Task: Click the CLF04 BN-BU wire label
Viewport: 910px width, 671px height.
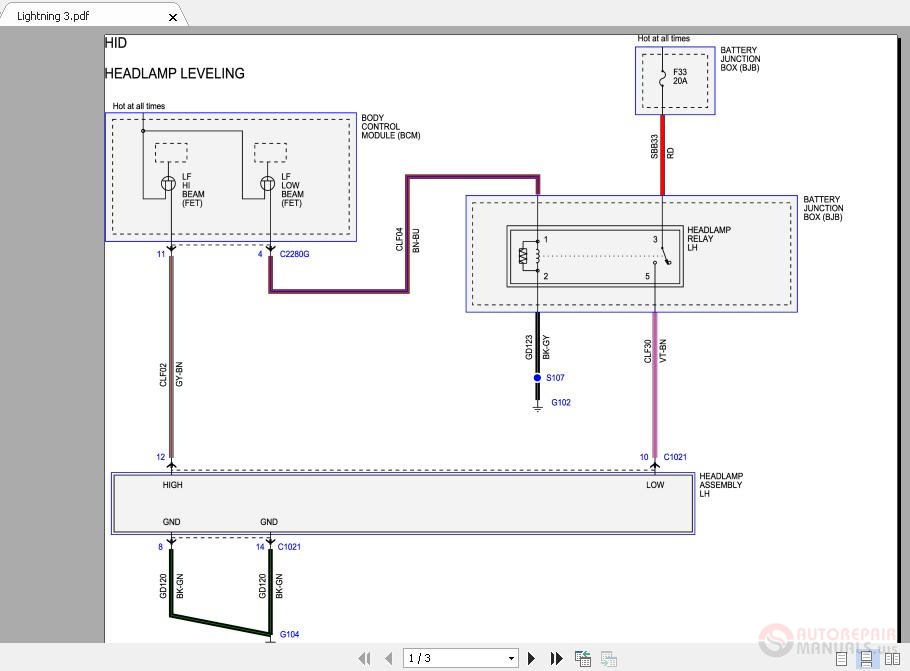Action: 407,240
